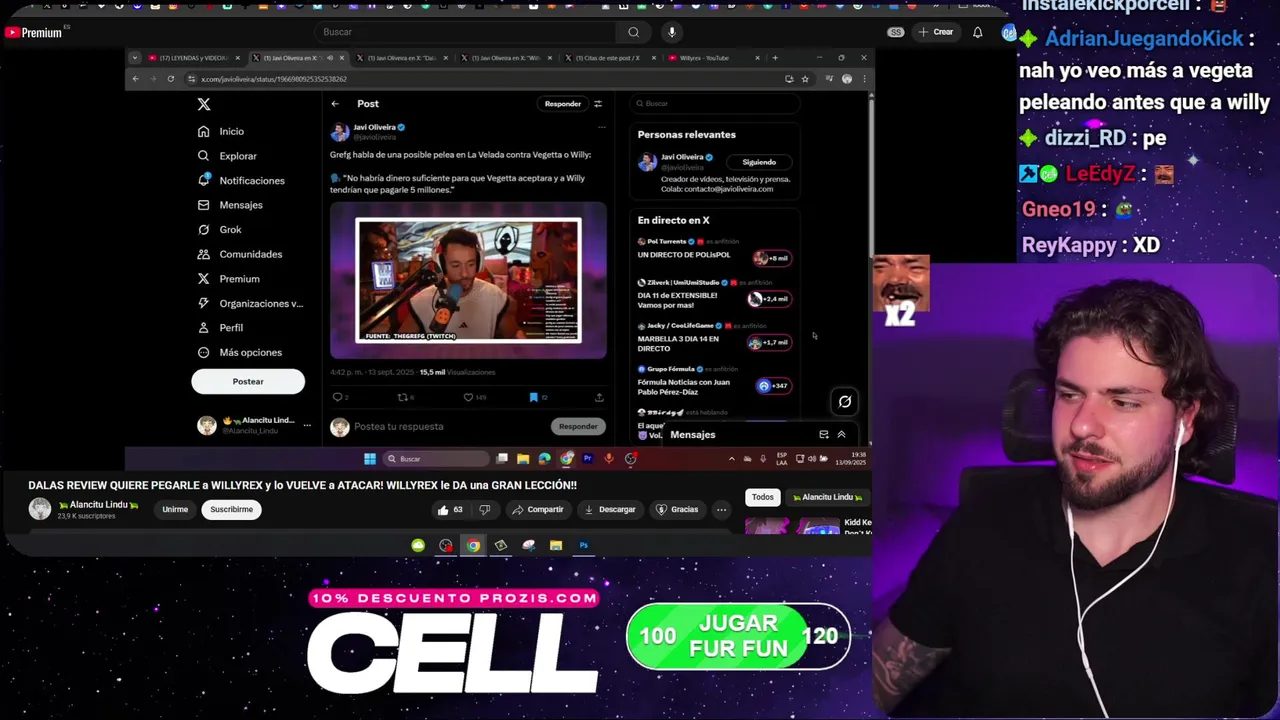This screenshot has height=720, width=1280.
Task: Open Grok in the X sidebar
Action: (x=219, y=229)
